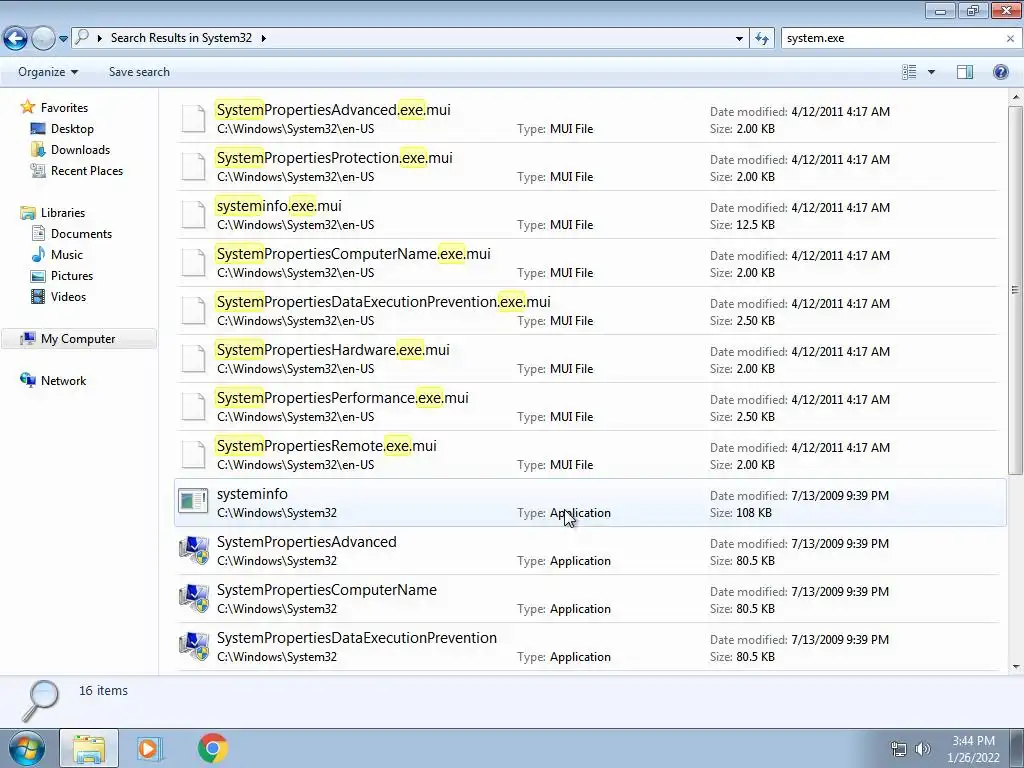Select Favorites in the navigation pane
Viewport: 1024px width, 768px height.
click(64, 108)
